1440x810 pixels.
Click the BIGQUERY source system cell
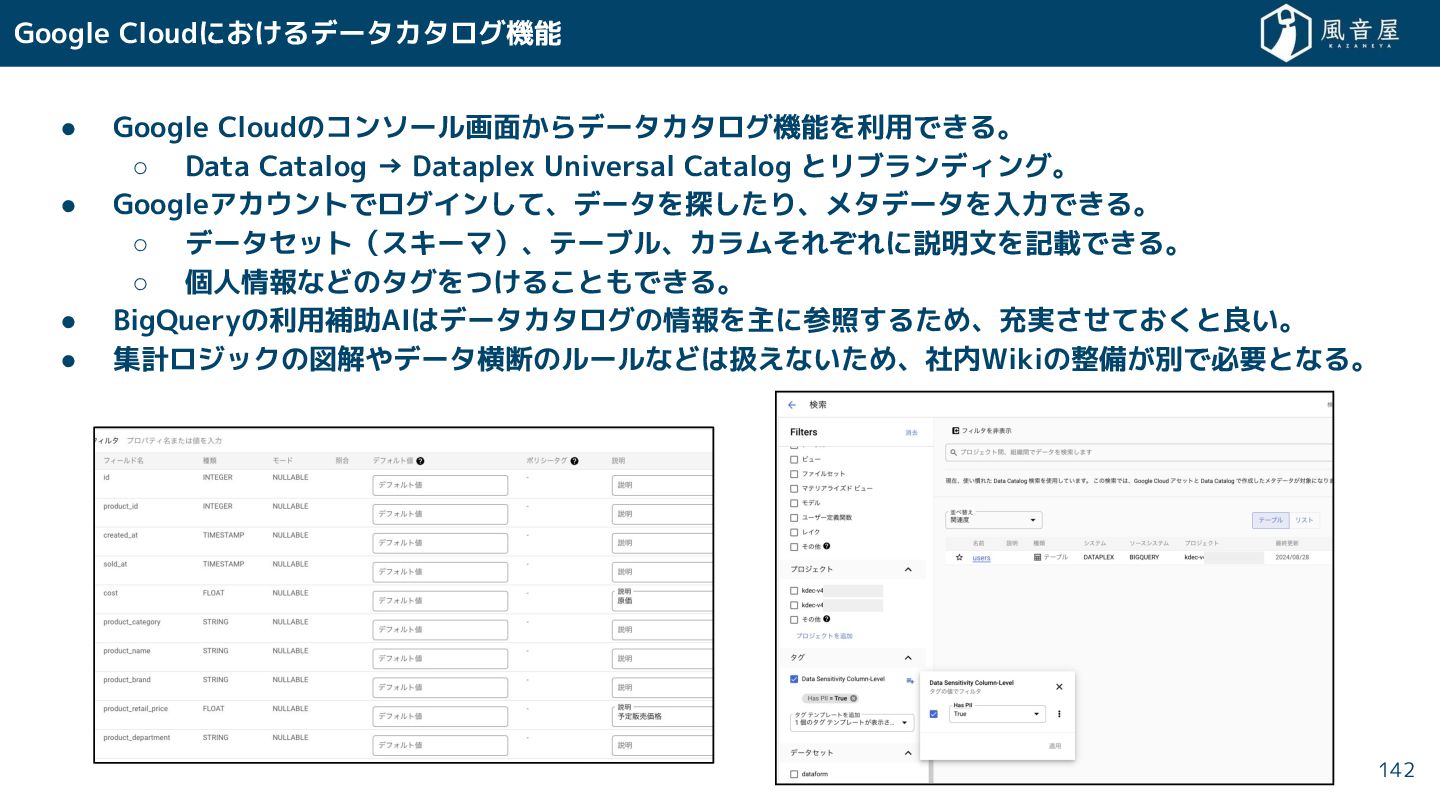(x=1144, y=557)
